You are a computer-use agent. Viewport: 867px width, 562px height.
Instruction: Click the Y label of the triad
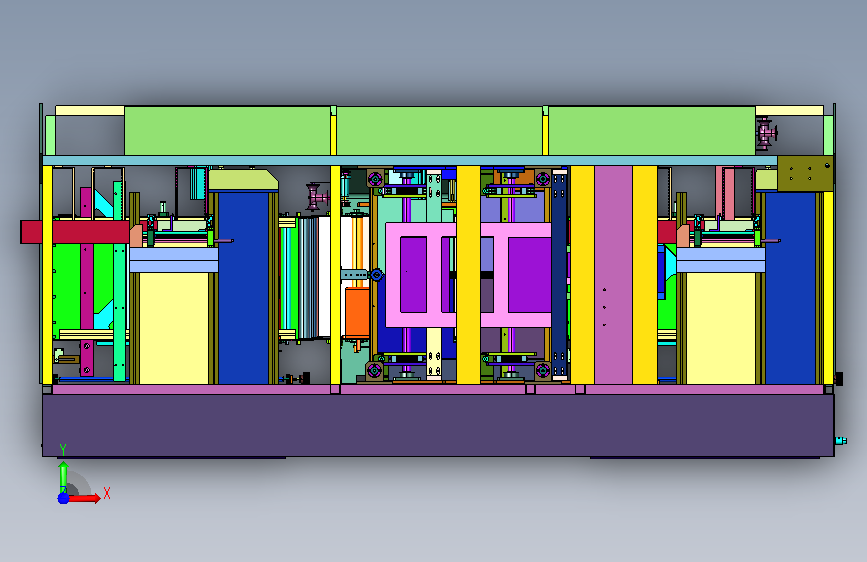(63, 450)
